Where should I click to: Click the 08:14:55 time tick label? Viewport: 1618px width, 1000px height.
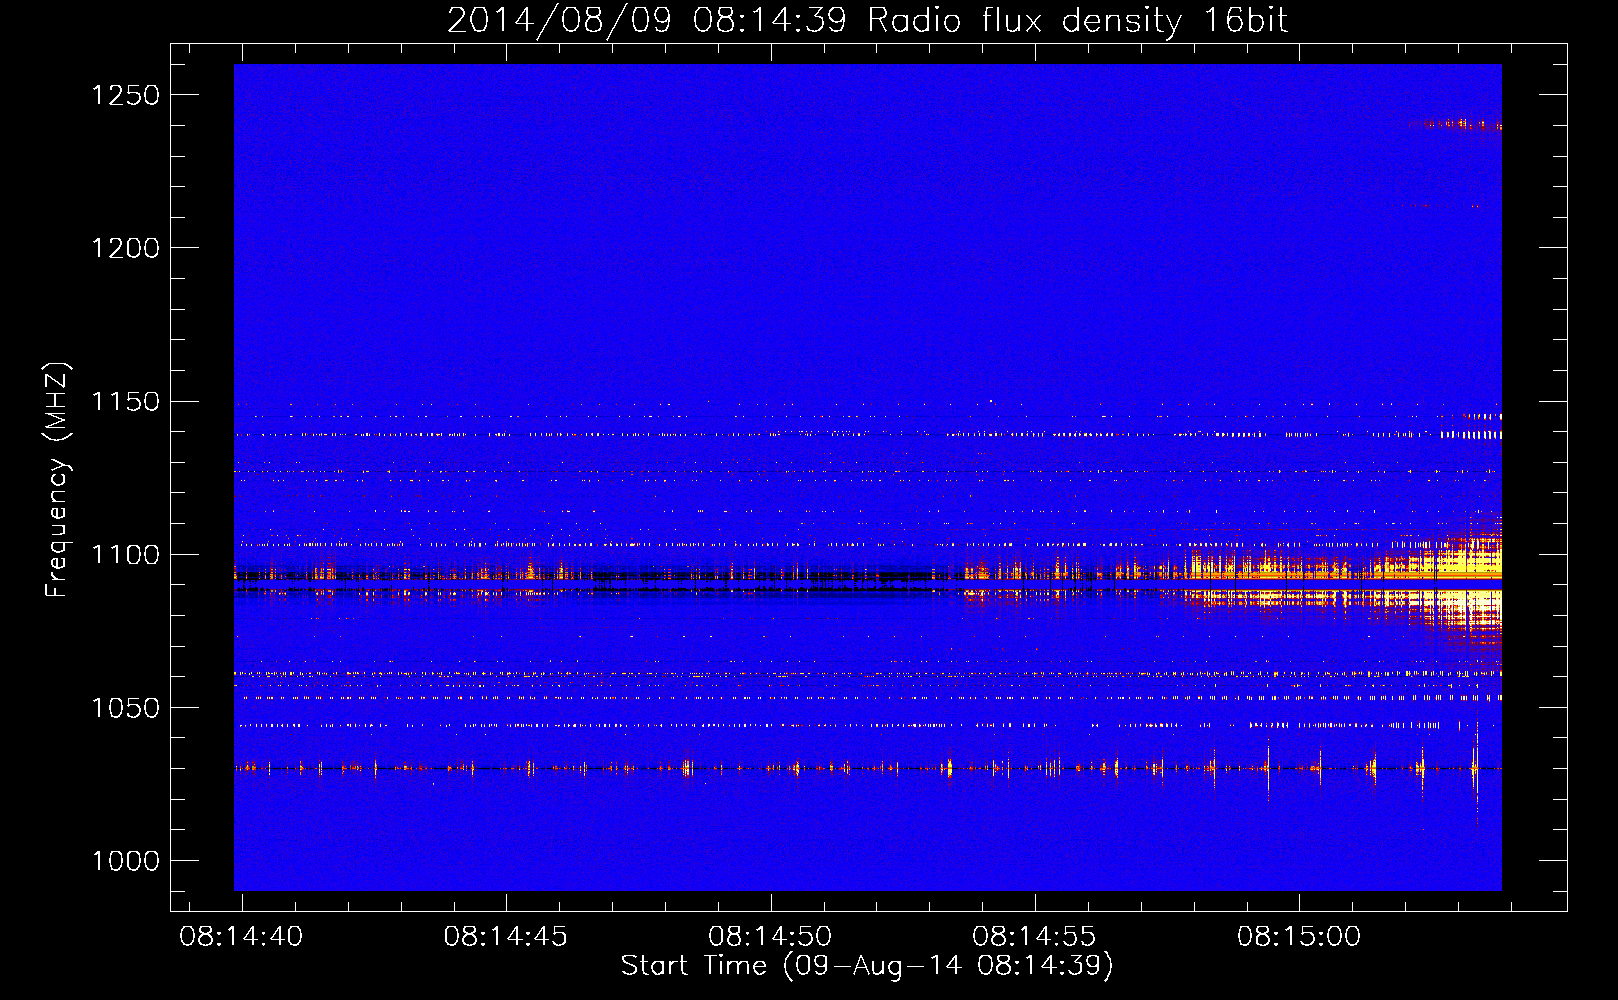point(1034,936)
